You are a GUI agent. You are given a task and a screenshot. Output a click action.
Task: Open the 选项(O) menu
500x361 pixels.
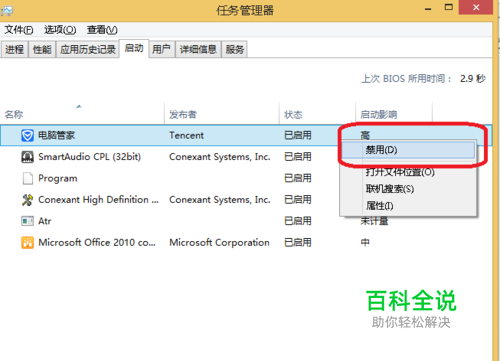(60, 30)
